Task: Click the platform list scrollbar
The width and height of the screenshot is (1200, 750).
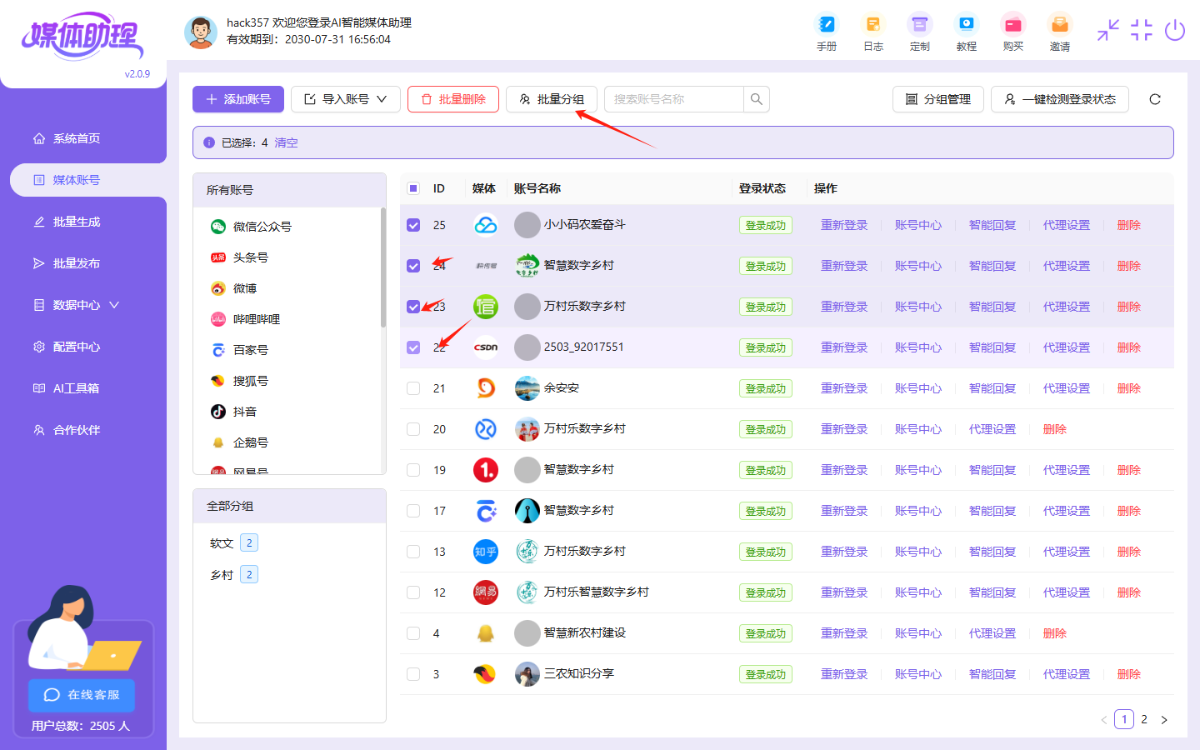Action: click(383, 267)
